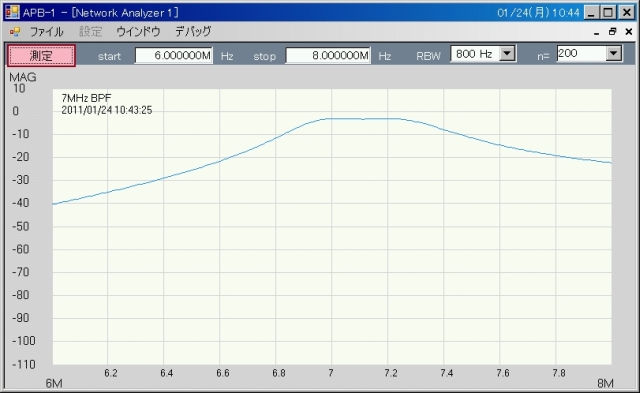The height and width of the screenshot is (393, 640).
Task: Open the ウインドウ menu
Action: (138, 32)
